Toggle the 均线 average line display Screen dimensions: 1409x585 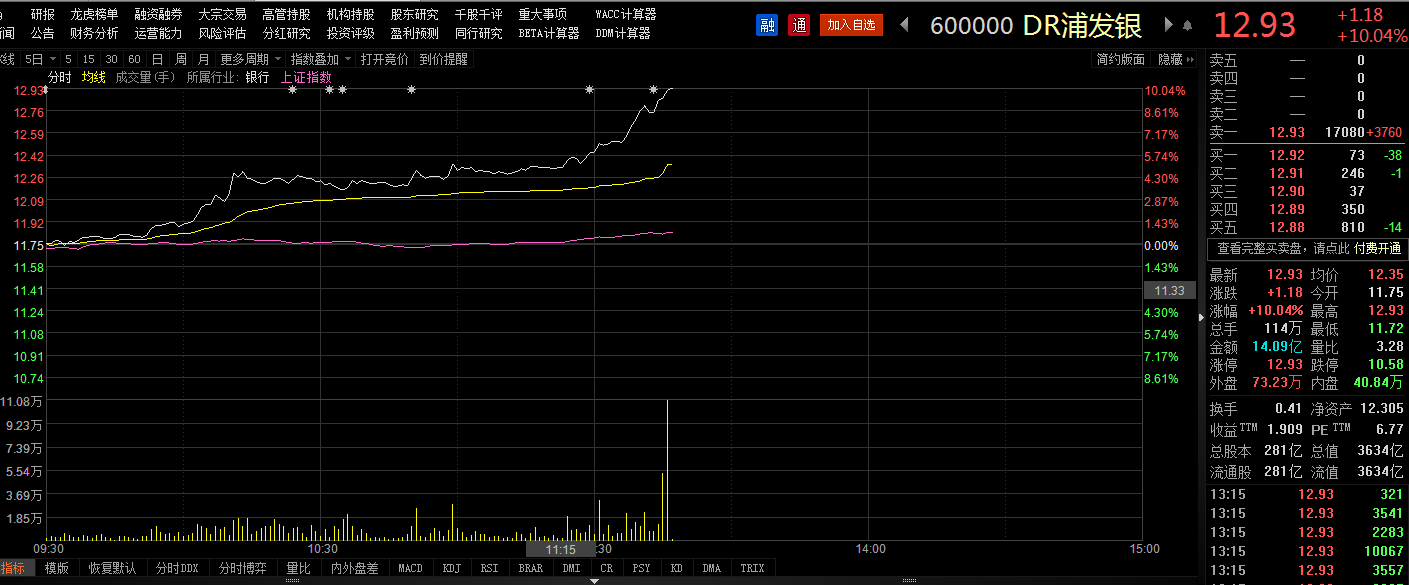[93, 77]
